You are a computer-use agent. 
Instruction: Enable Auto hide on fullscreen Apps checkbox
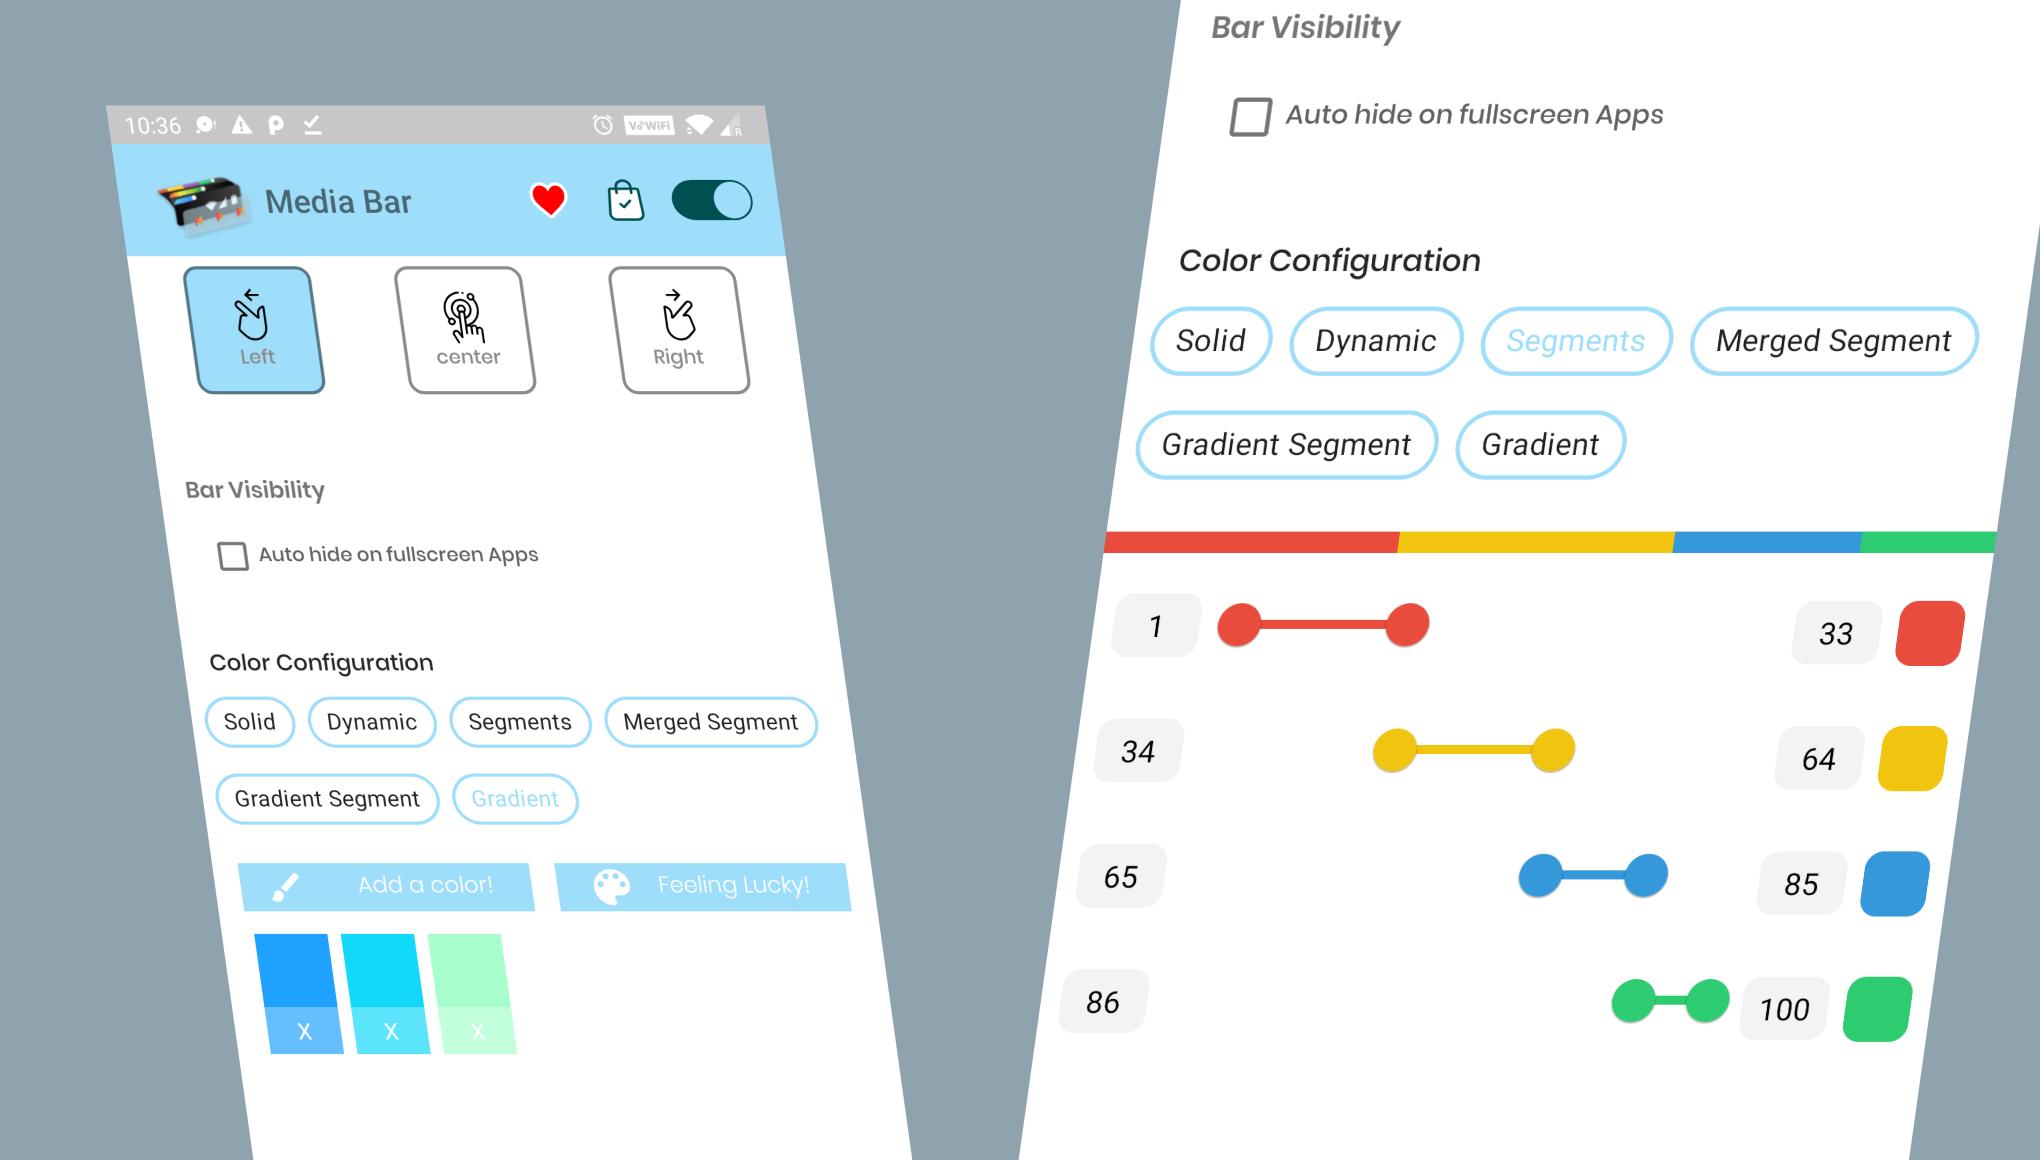click(231, 553)
